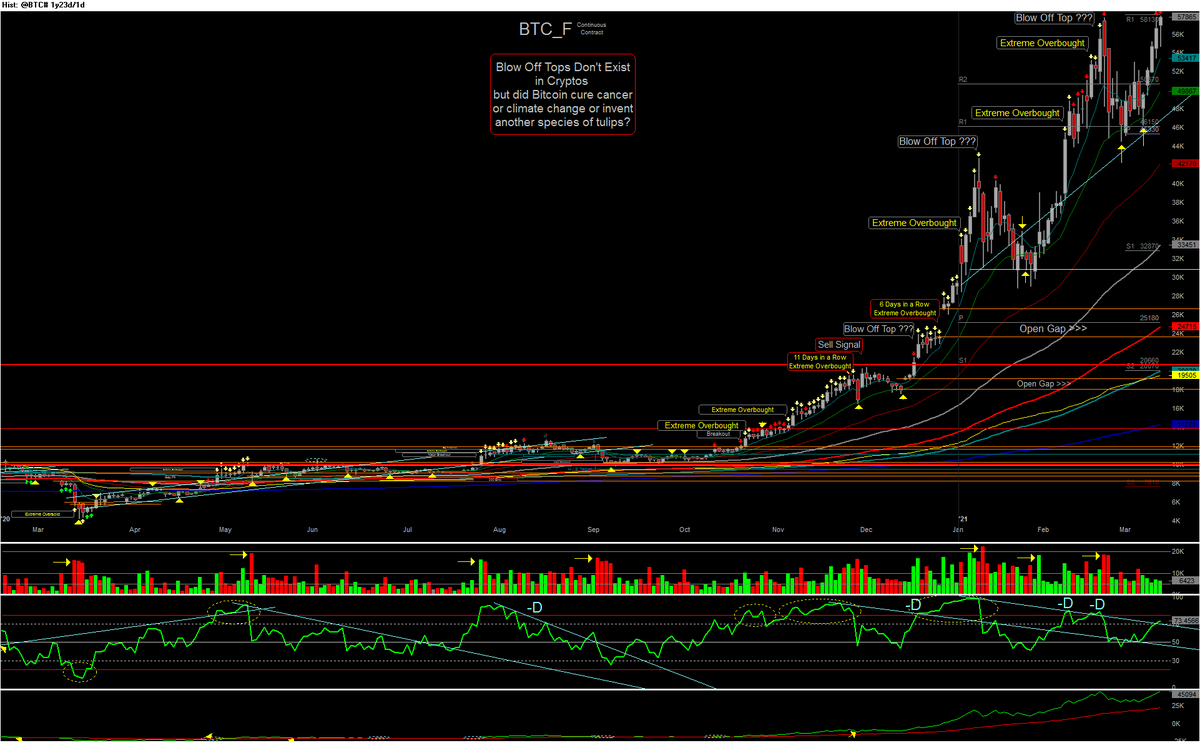
Task: Click the yellow 19505 price tag
Action: tap(1187, 375)
